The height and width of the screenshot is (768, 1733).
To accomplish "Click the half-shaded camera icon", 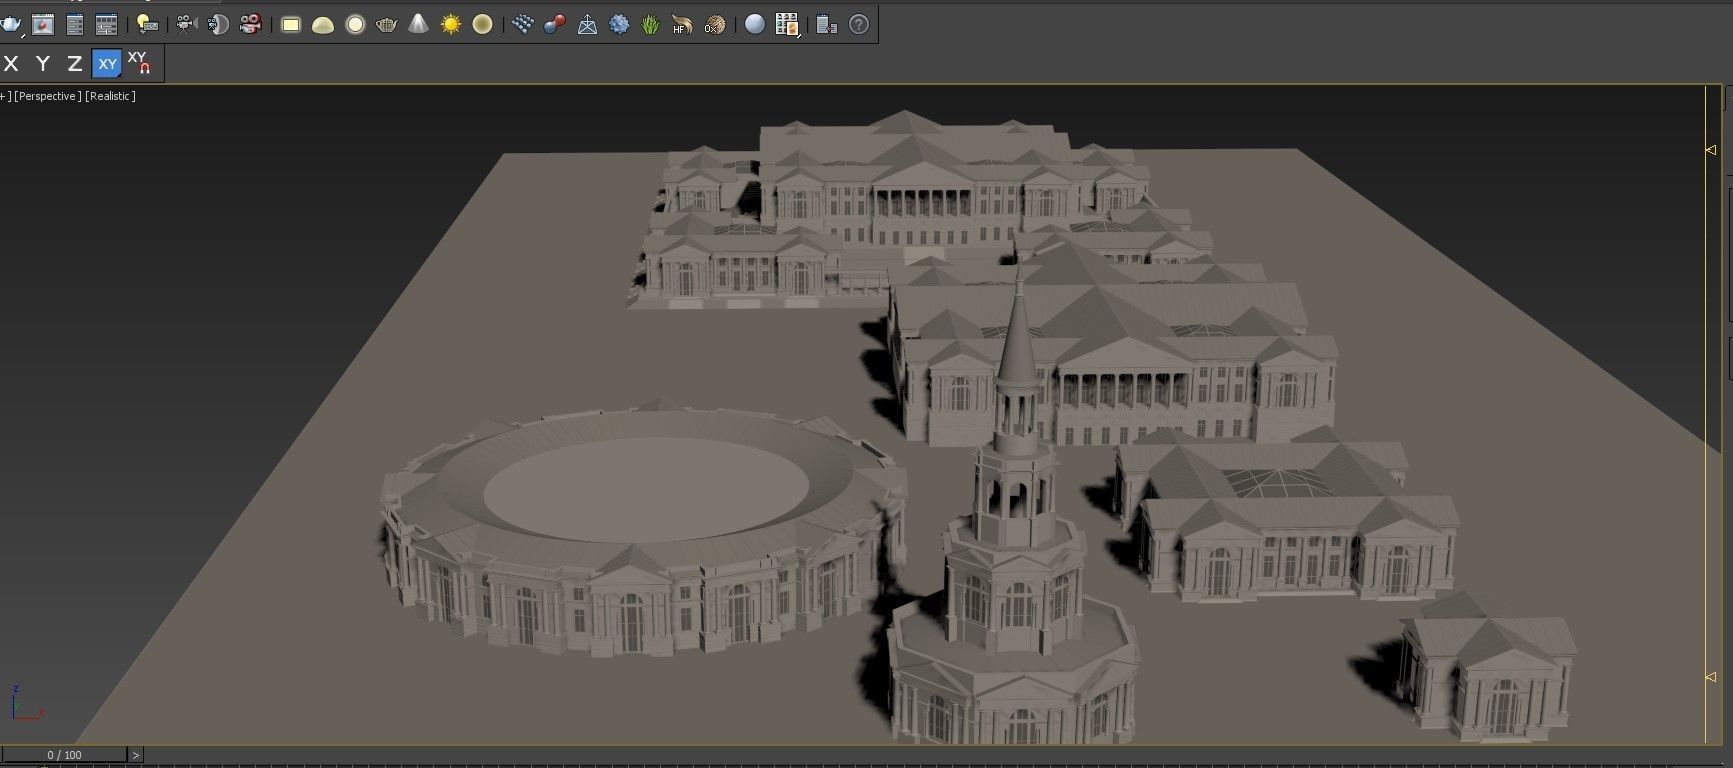I will 218,24.
